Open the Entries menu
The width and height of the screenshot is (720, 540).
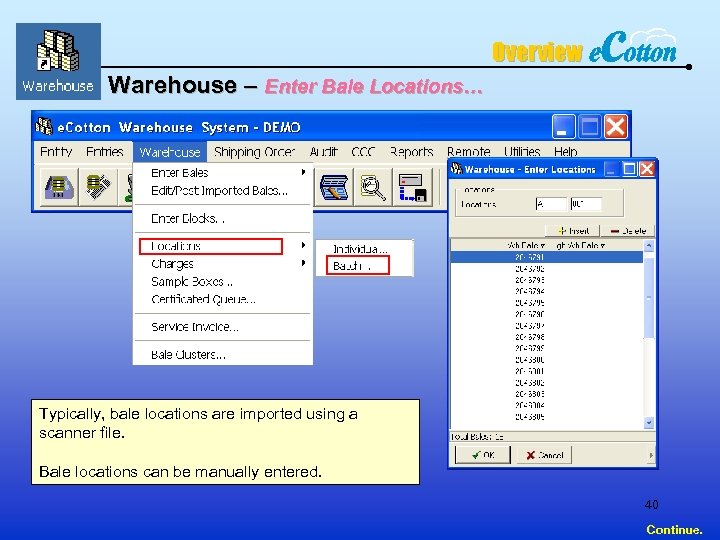point(105,152)
